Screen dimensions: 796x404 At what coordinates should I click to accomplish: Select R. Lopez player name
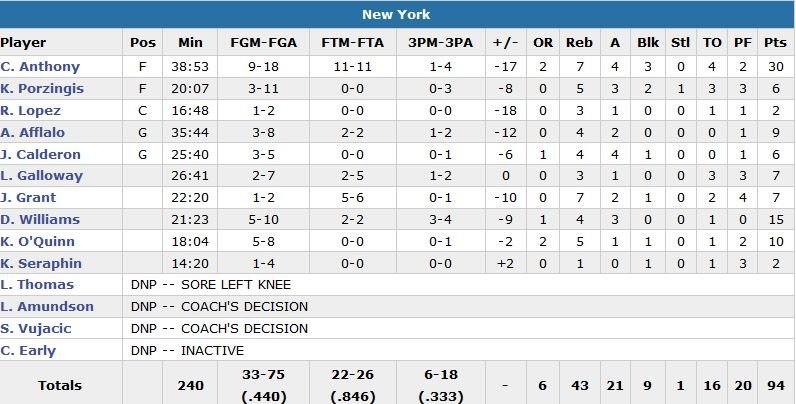click(x=31, y=110)
